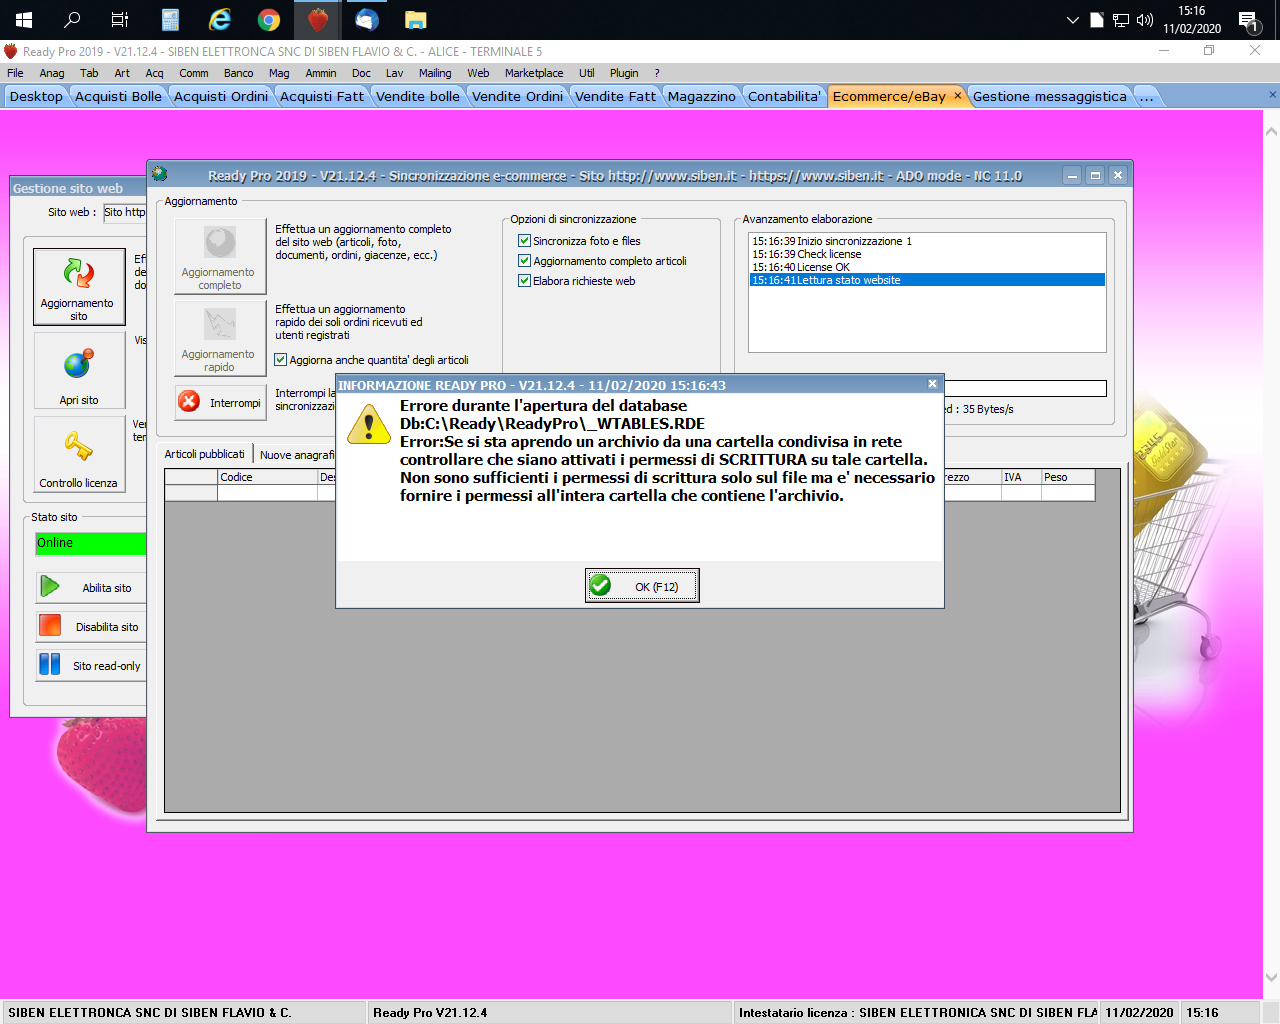Toggle Aggiornamento completo articoli checkbox

tap(524, 261)
